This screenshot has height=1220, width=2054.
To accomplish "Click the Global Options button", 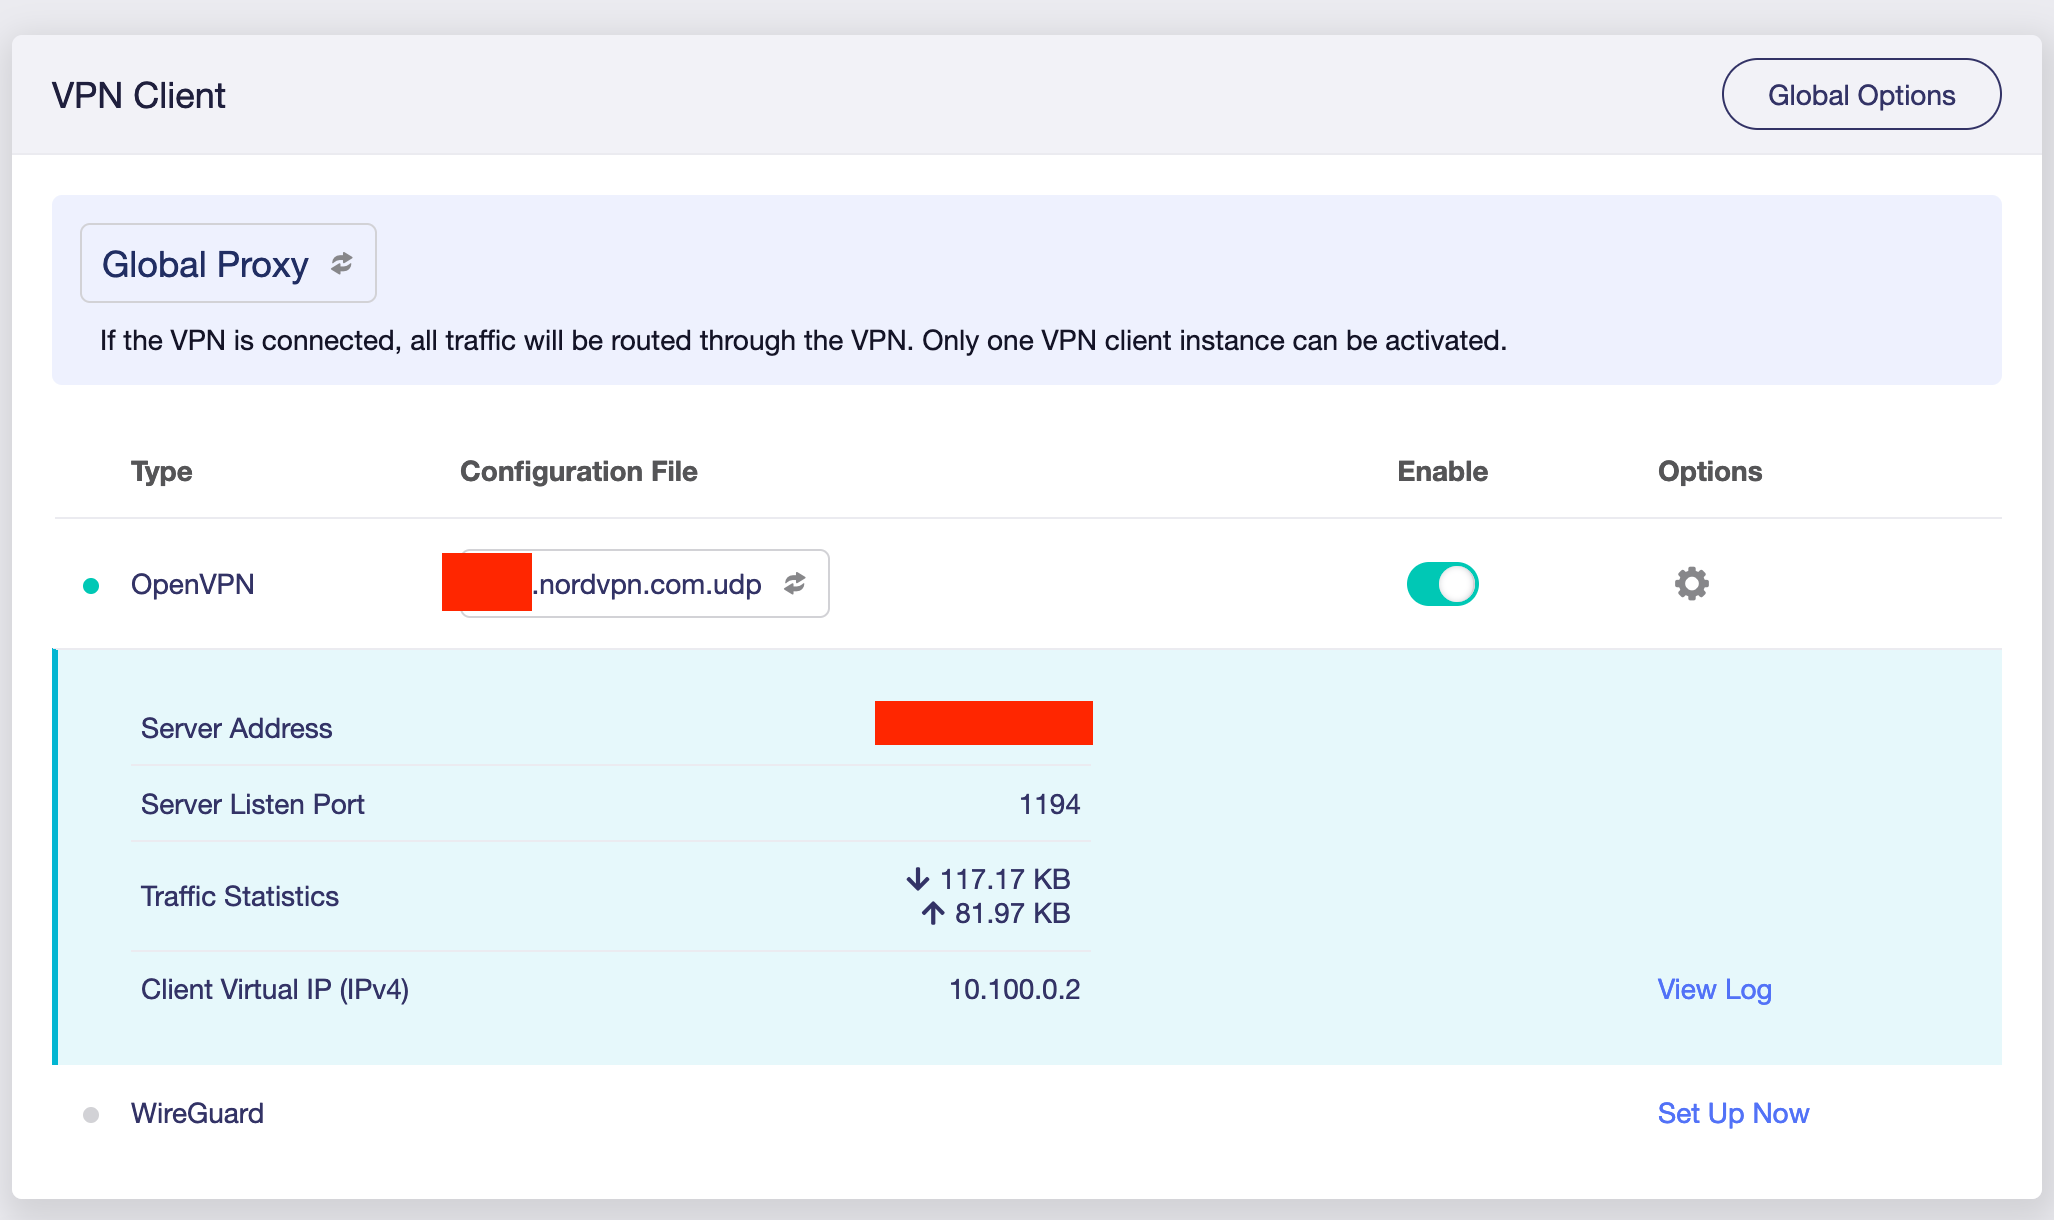I will click(1860, 95).
